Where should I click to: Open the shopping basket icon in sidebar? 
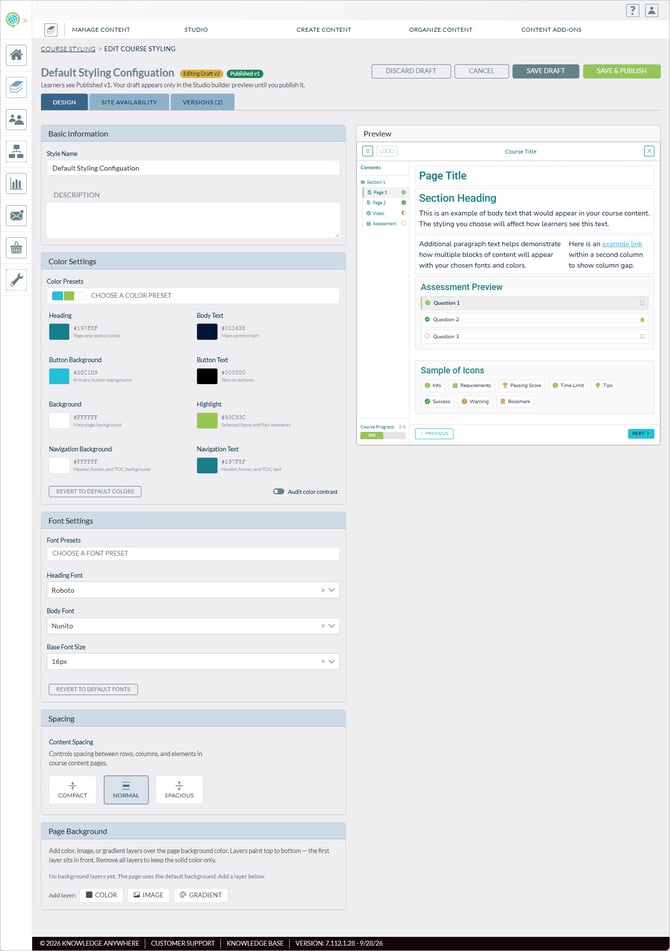16,247
